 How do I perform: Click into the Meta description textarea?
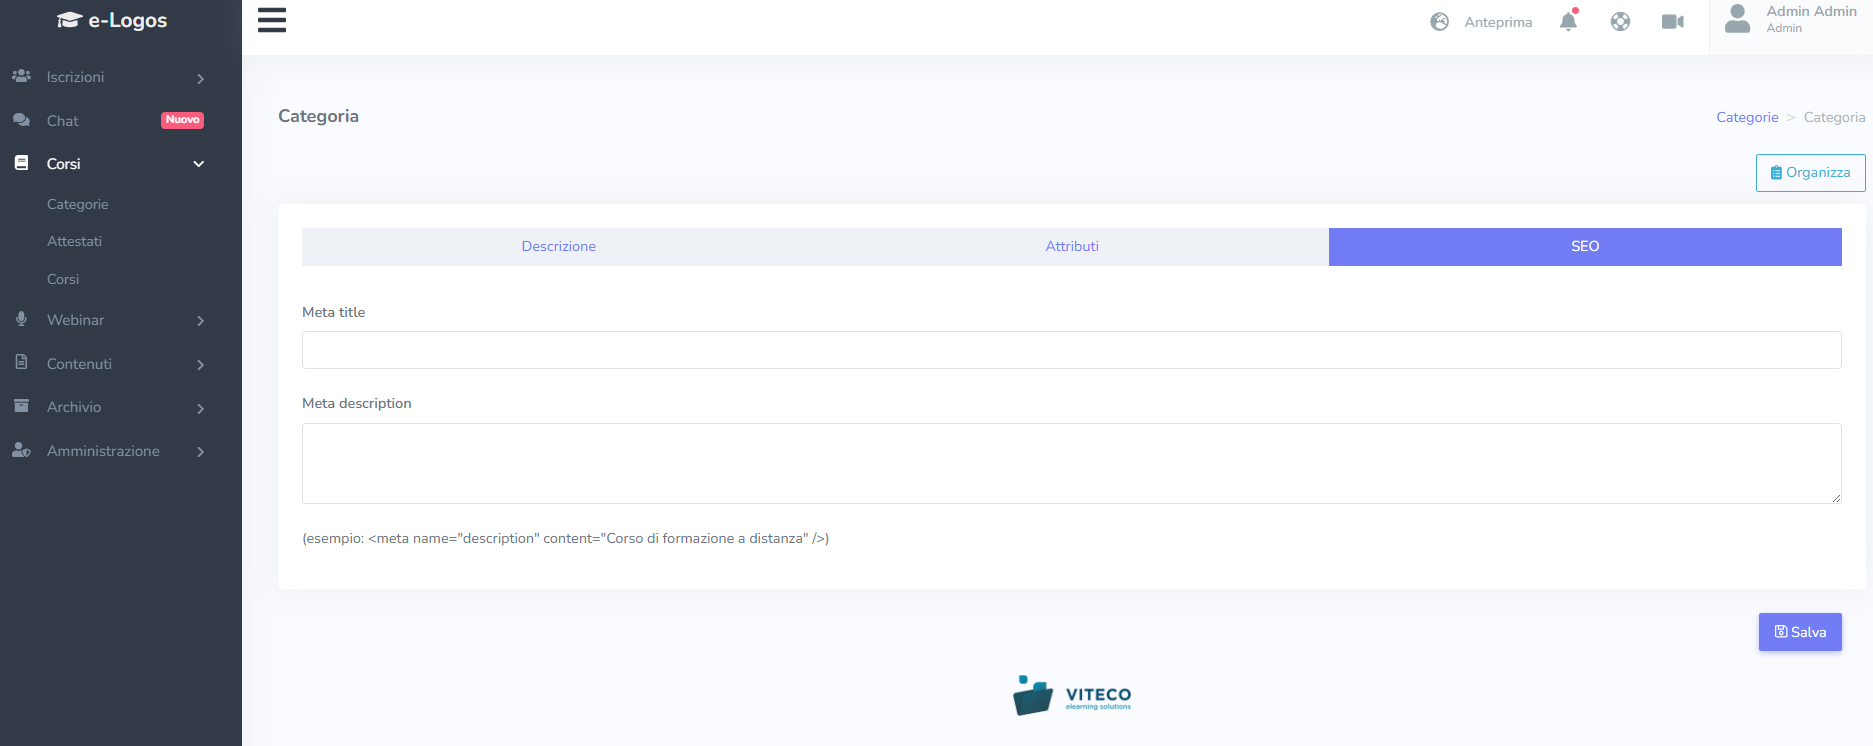(1071, 463)
